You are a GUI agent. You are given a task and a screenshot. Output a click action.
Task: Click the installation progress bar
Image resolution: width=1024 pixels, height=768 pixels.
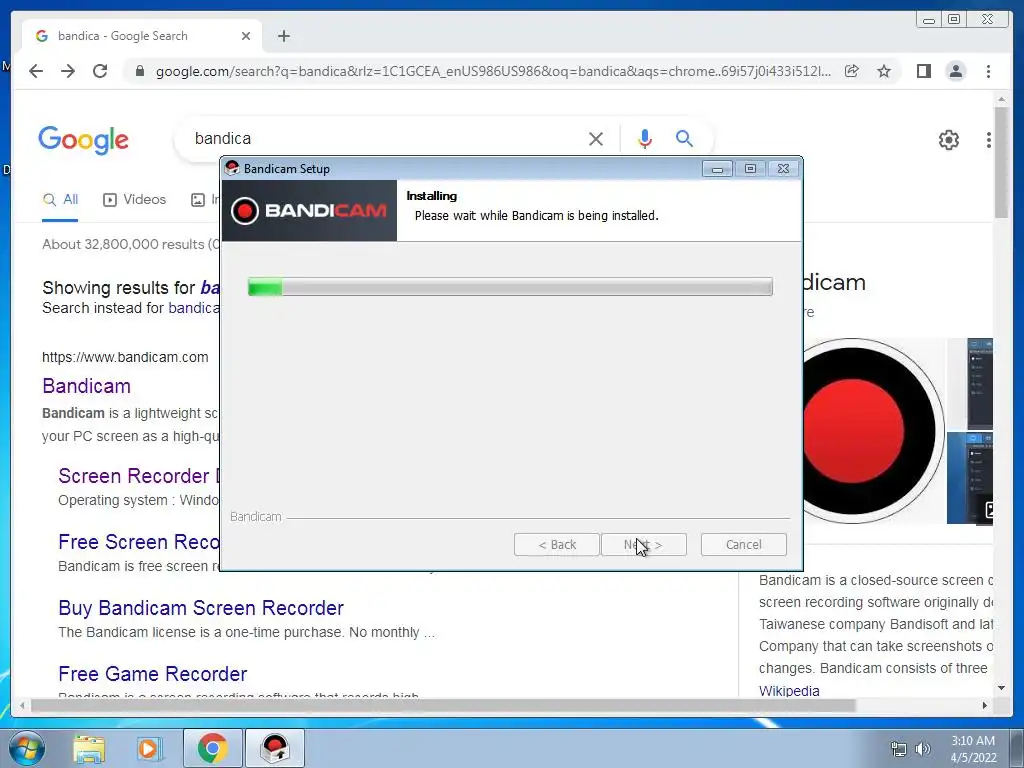point(510,287)
